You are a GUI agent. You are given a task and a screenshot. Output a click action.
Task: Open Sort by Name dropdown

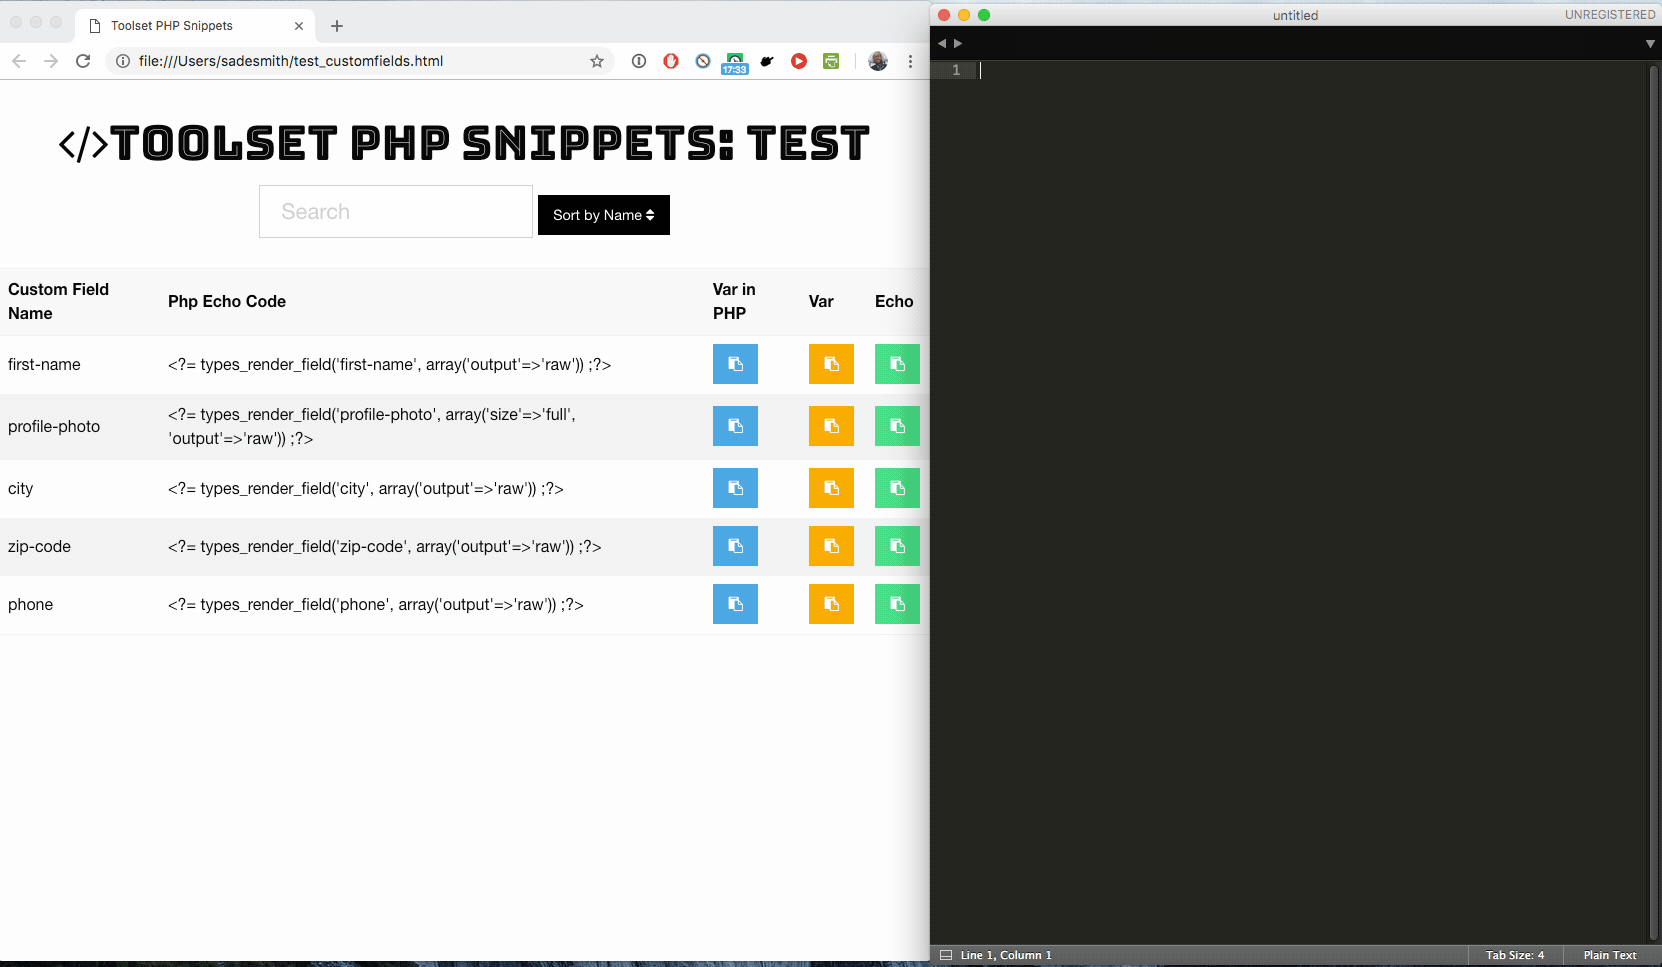tap(604, 215)
